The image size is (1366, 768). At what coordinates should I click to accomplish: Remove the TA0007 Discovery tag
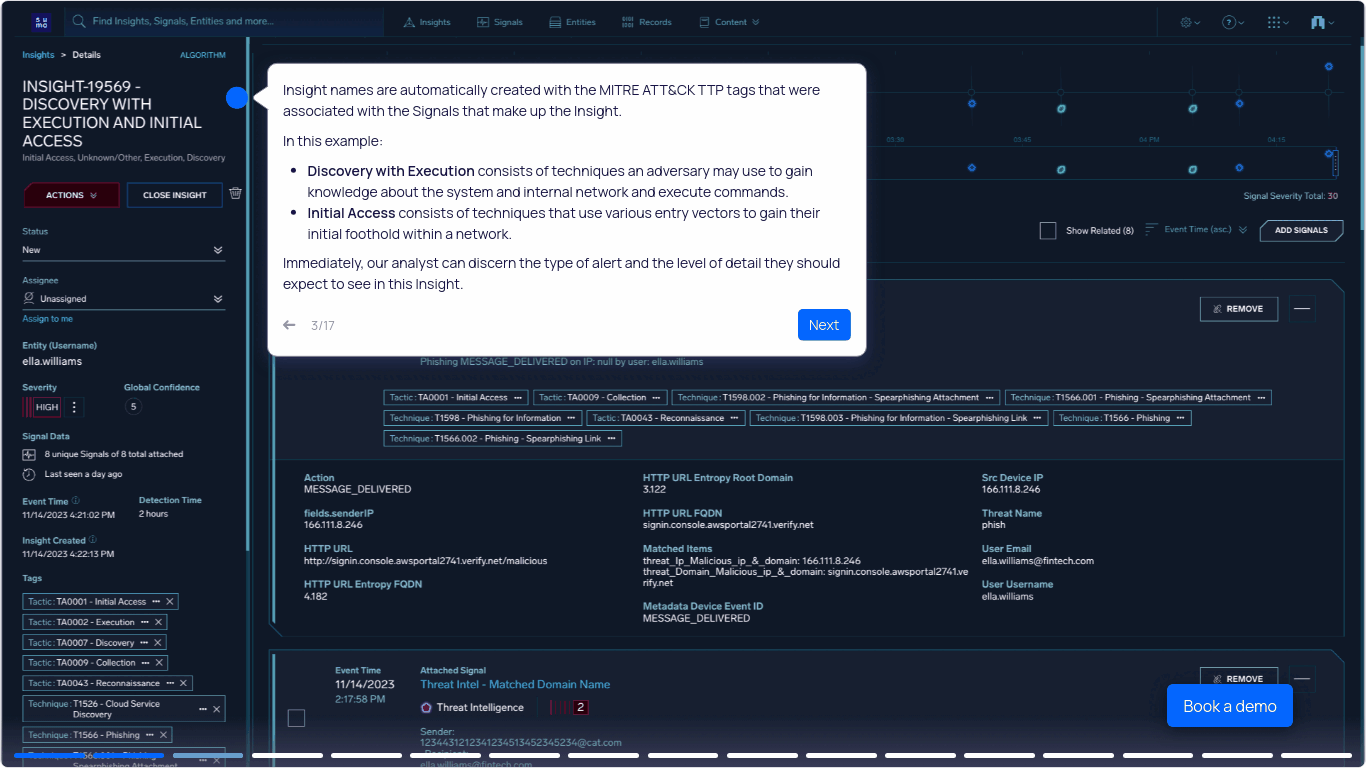(158, 643)
